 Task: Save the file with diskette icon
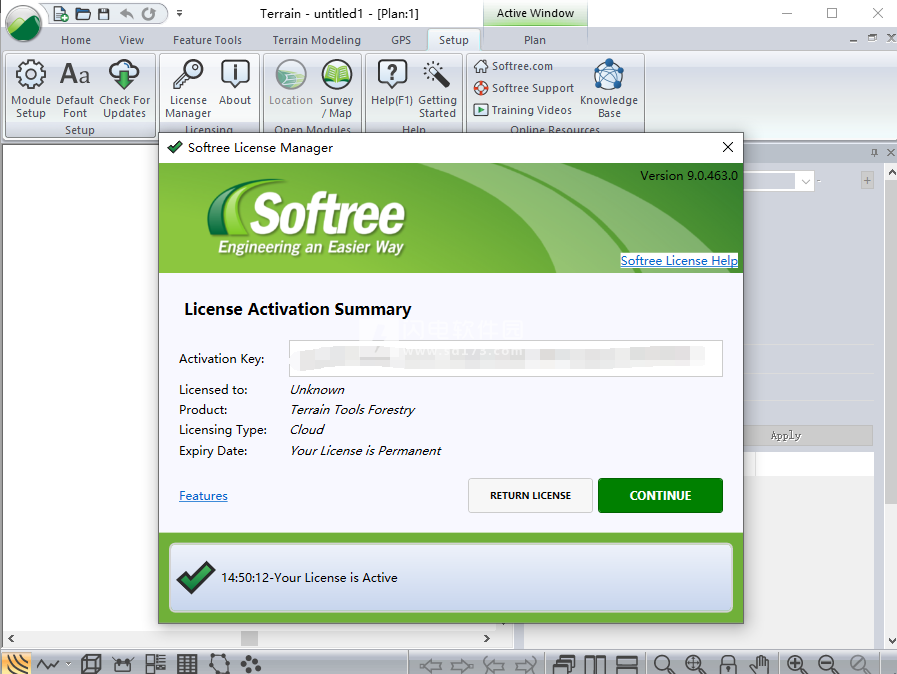[x=104, y=13]
